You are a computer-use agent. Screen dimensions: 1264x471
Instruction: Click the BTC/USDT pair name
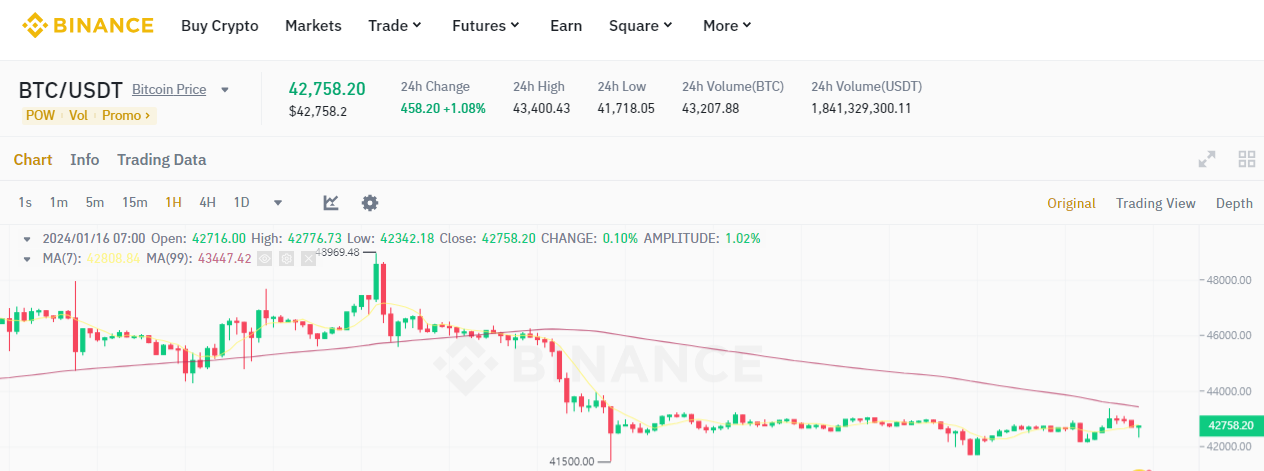70,90
